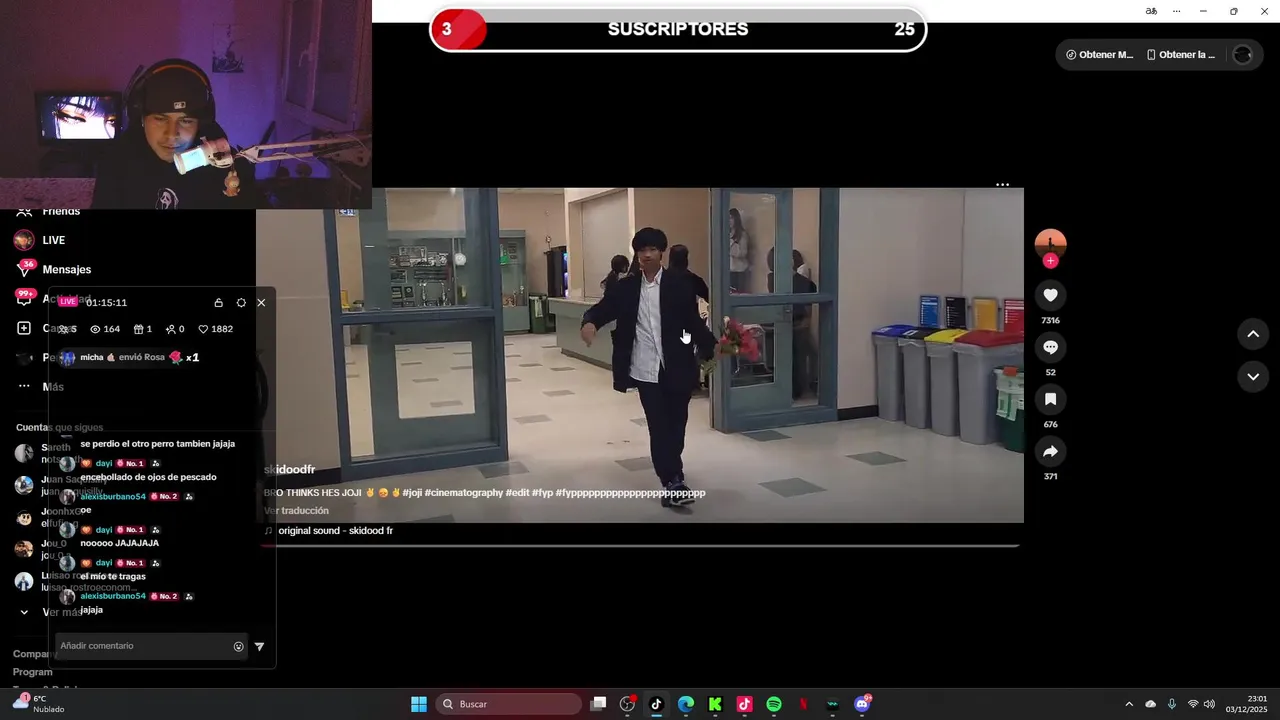Screen dimensions: 1280x720
Task: Share the video with the arrow icon
Action: tap(1050, 451)
